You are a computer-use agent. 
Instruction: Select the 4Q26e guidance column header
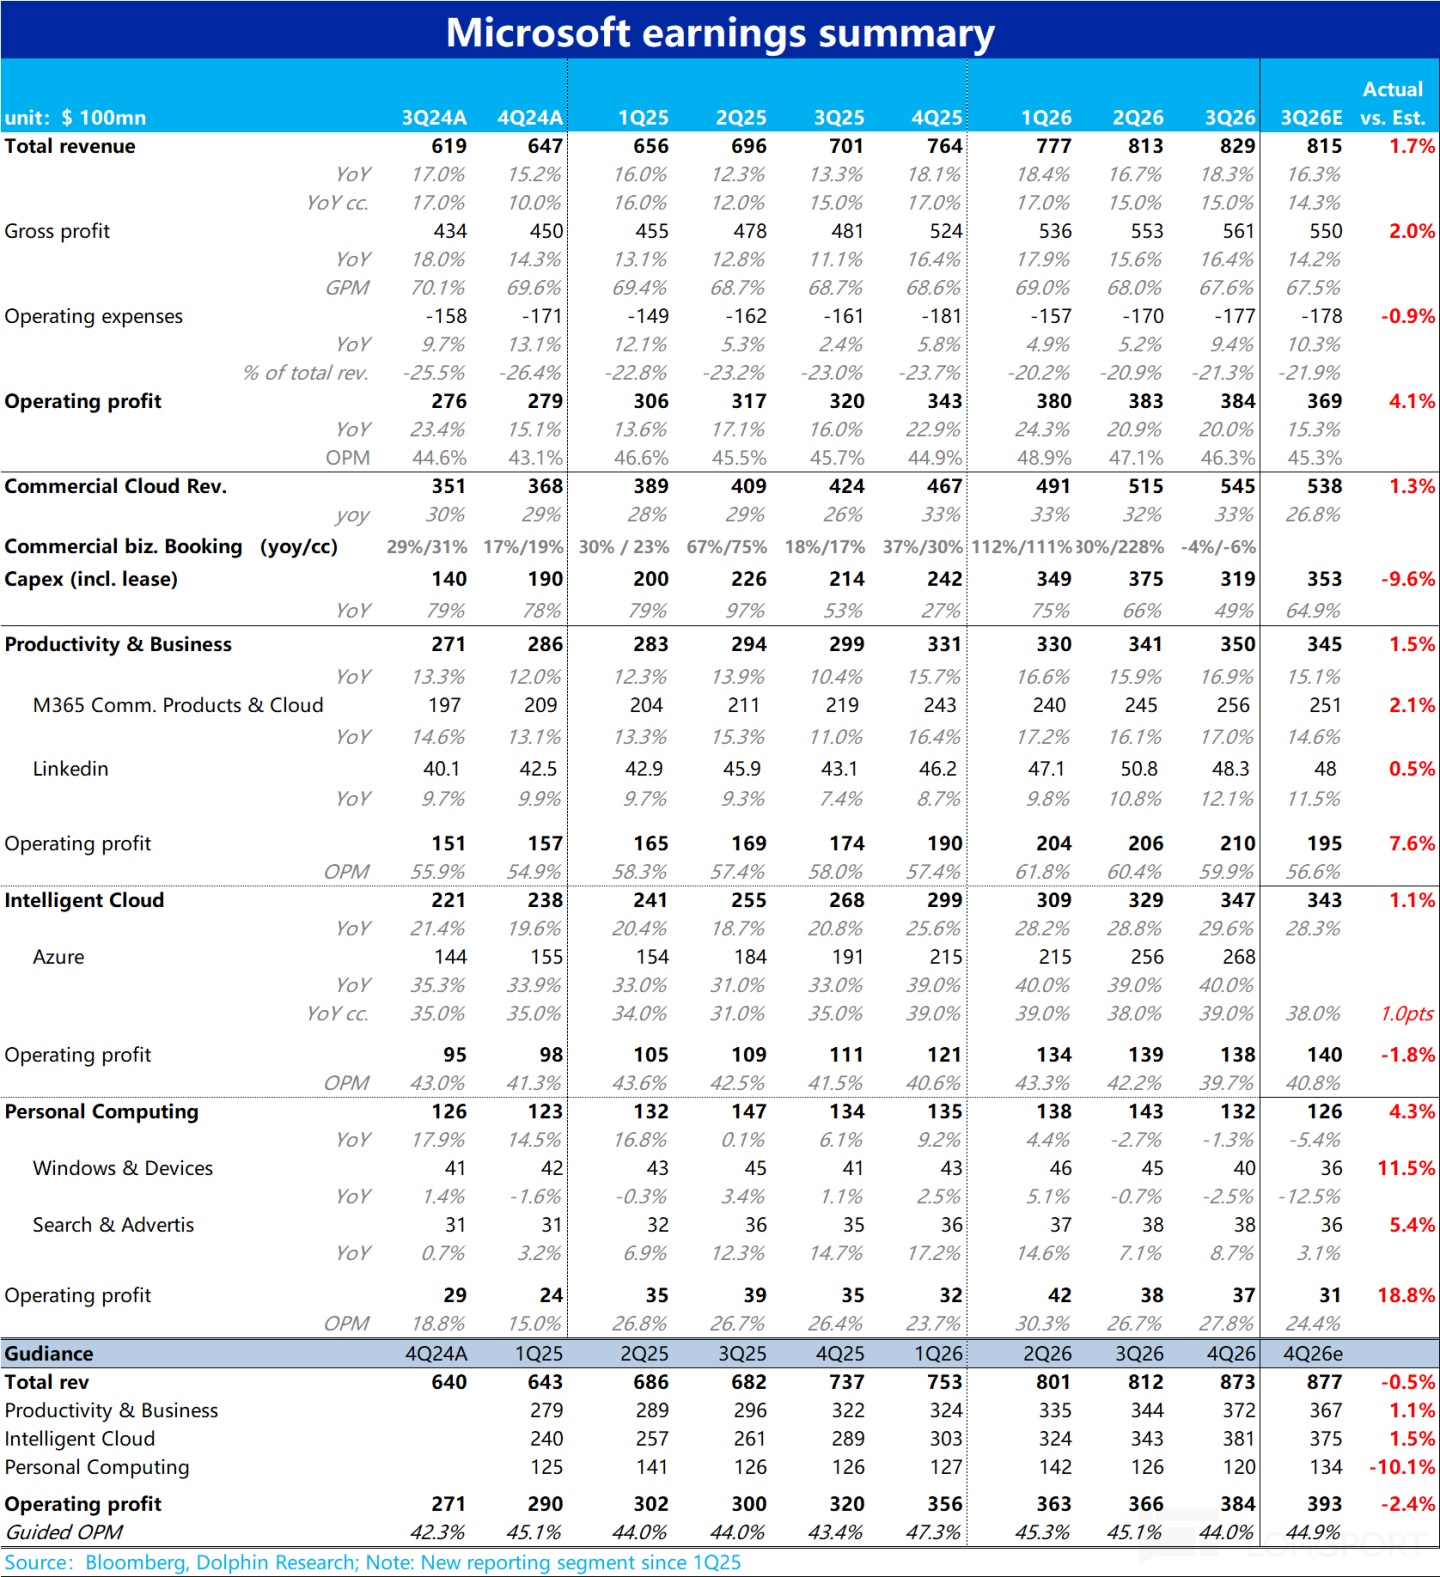point(1313,1354)
